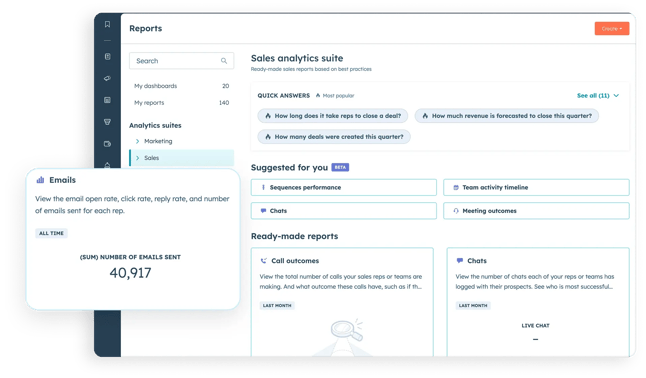Click the 40,917 emails sent value

pos(130,273)
